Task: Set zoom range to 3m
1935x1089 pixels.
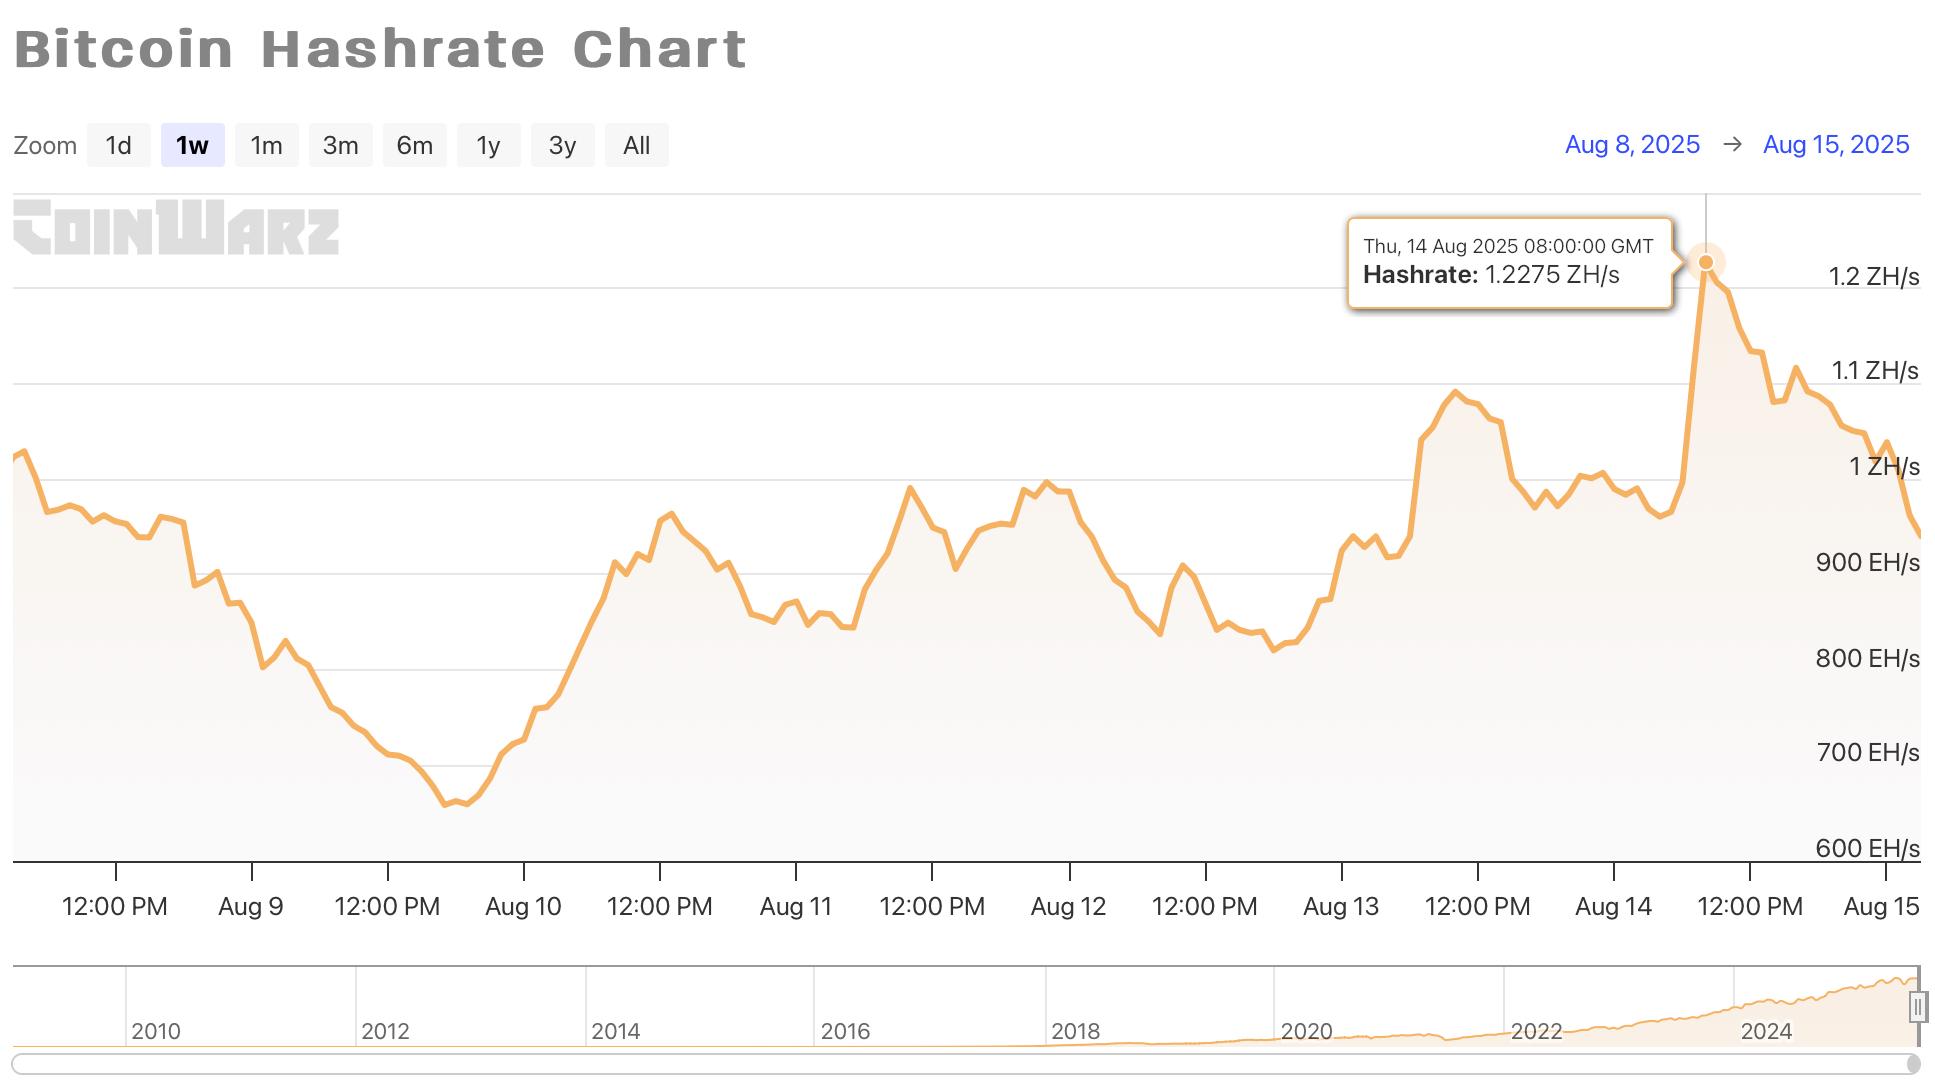Action: pos(340,146)
